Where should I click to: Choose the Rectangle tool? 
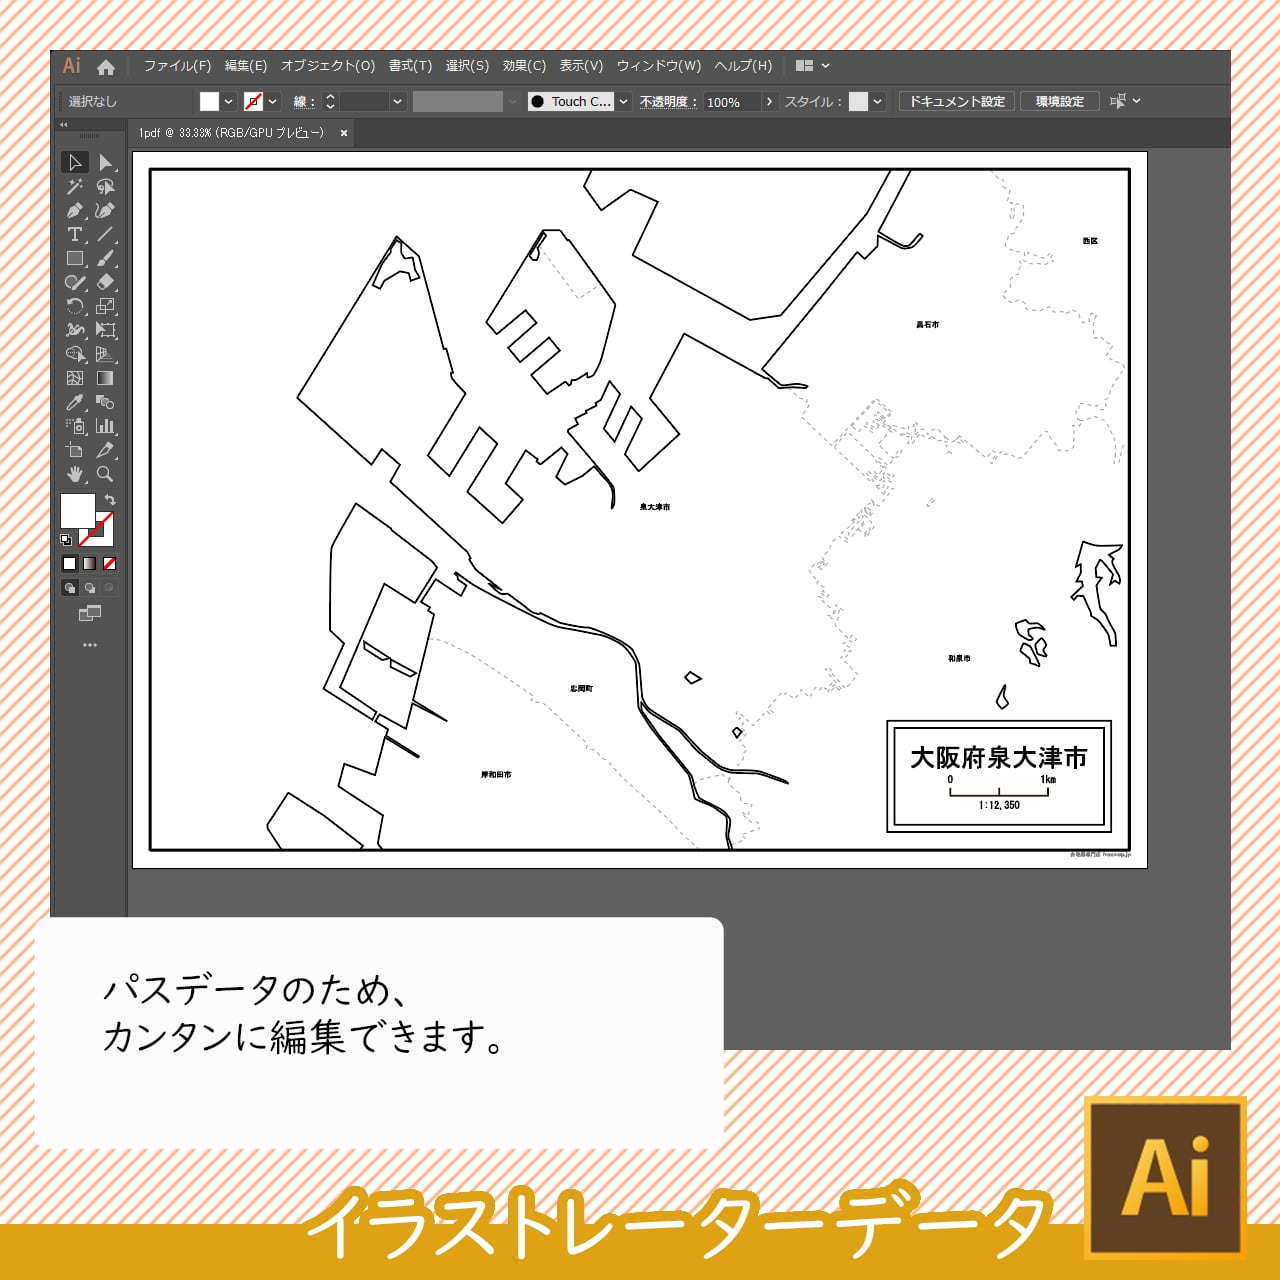pos(75,258)
